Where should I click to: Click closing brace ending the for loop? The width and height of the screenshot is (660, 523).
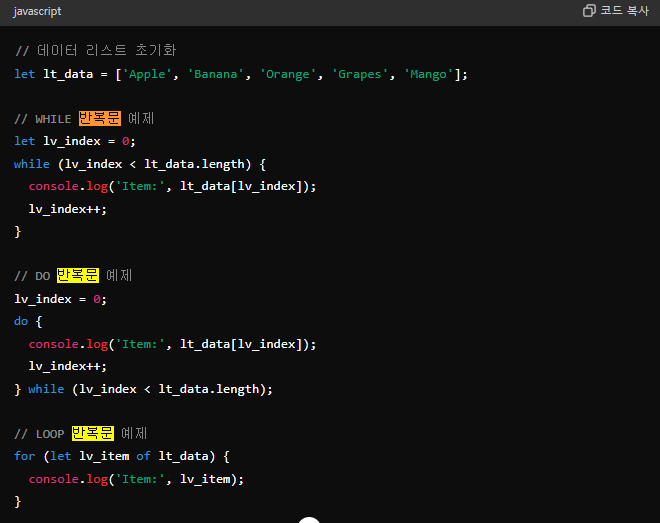coord(18,502)
